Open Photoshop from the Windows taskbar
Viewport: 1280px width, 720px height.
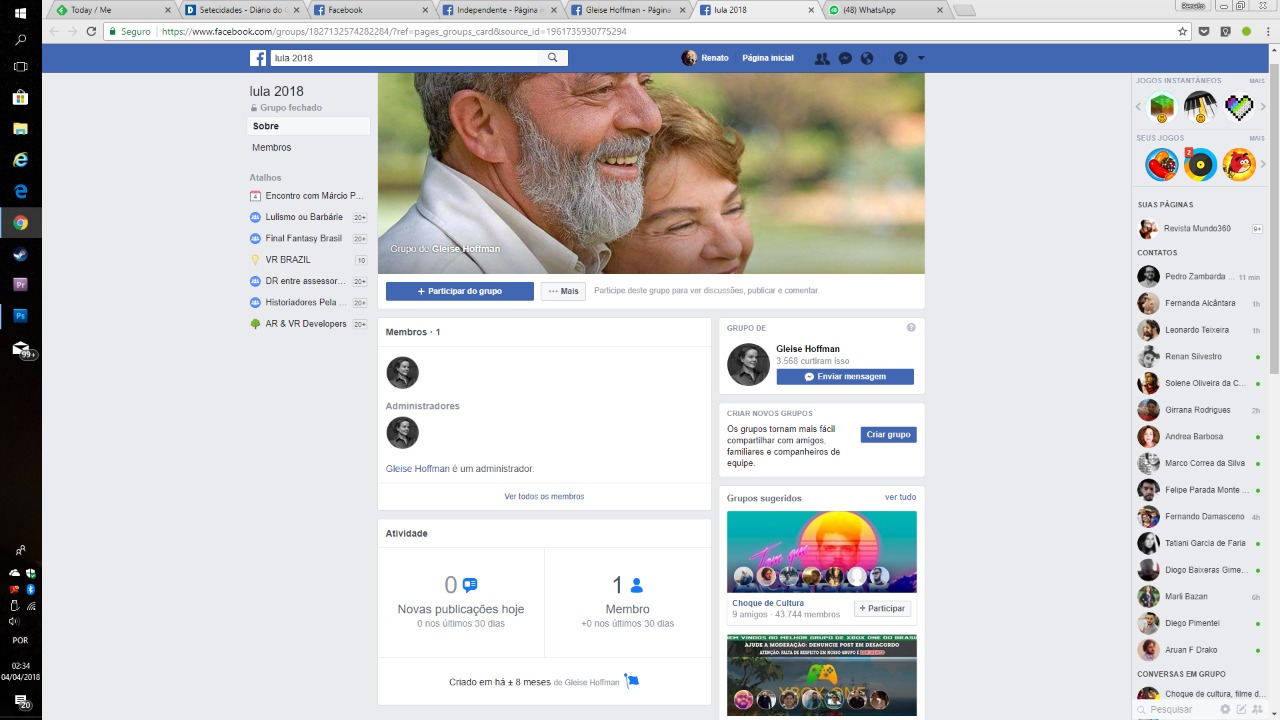pyautogui.click(x=20, y=315)
